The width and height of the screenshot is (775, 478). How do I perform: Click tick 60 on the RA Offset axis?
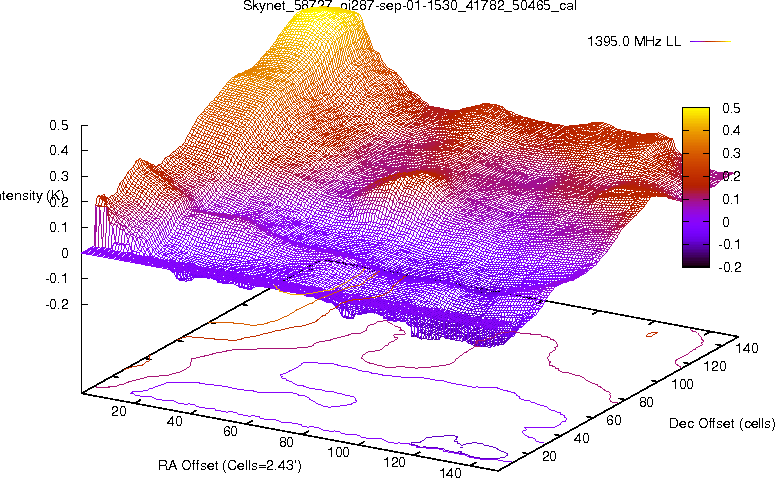(230, 431)
